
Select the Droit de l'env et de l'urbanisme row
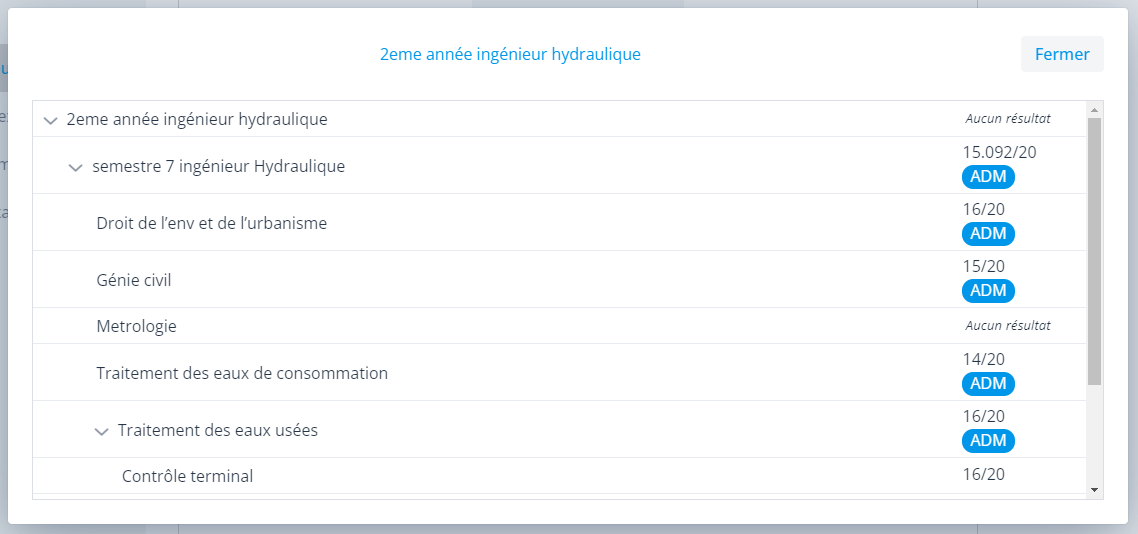[211, 223]
